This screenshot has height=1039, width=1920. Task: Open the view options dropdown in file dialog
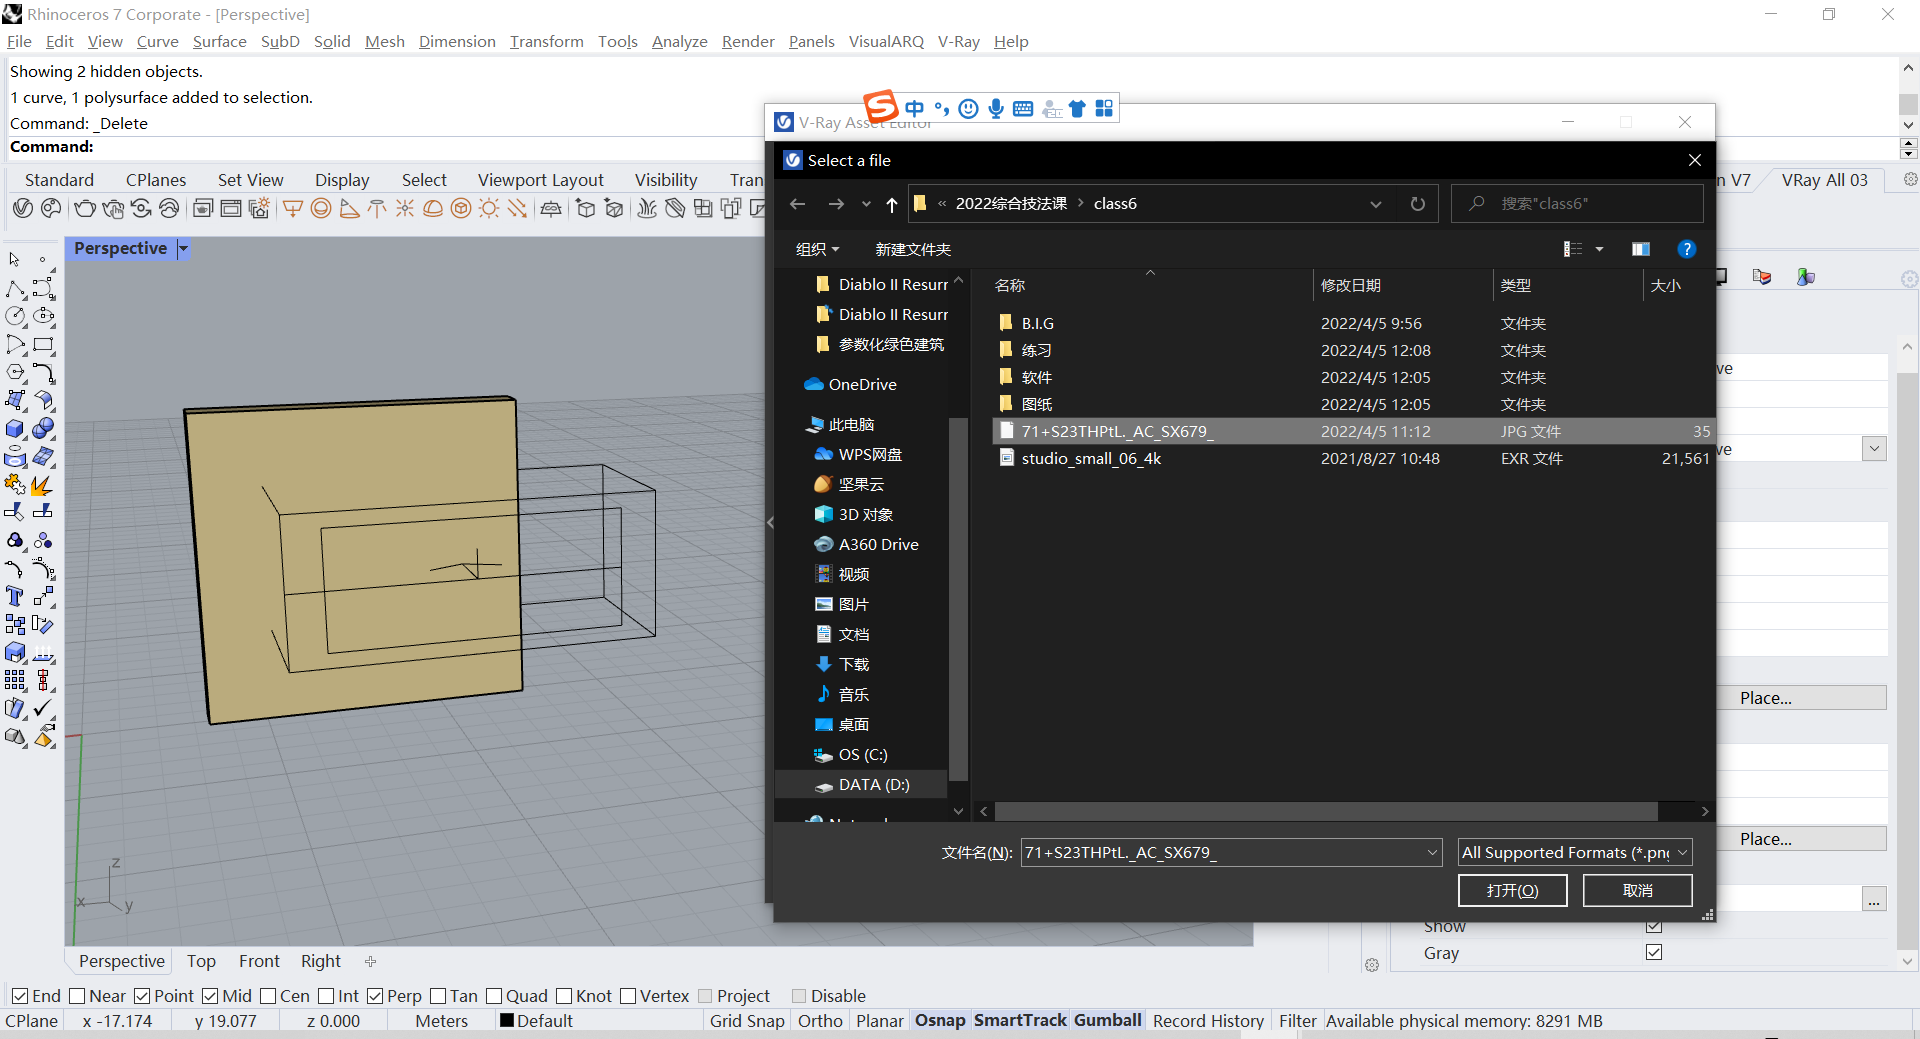[x=1599, y=249]
